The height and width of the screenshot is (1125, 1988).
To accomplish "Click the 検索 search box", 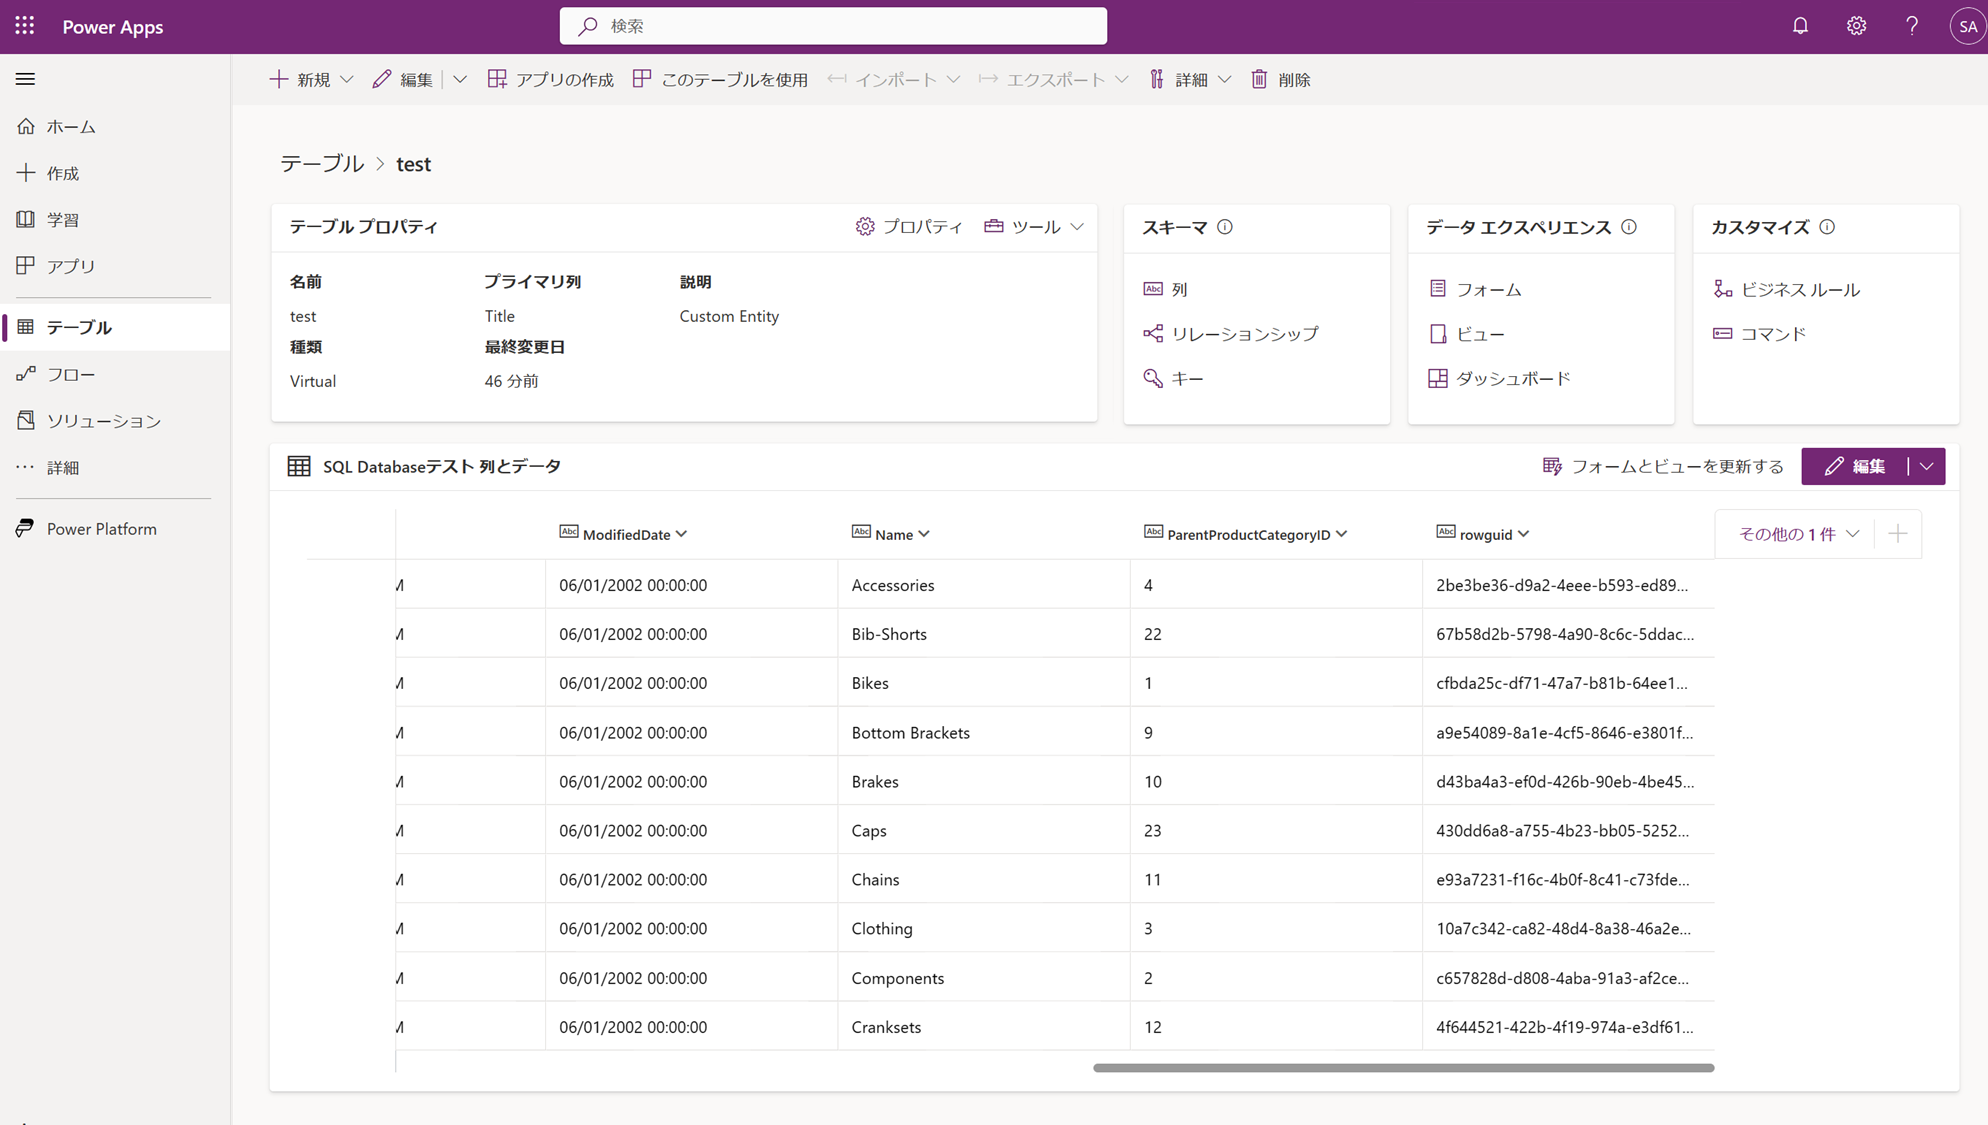I will point(833,26).
